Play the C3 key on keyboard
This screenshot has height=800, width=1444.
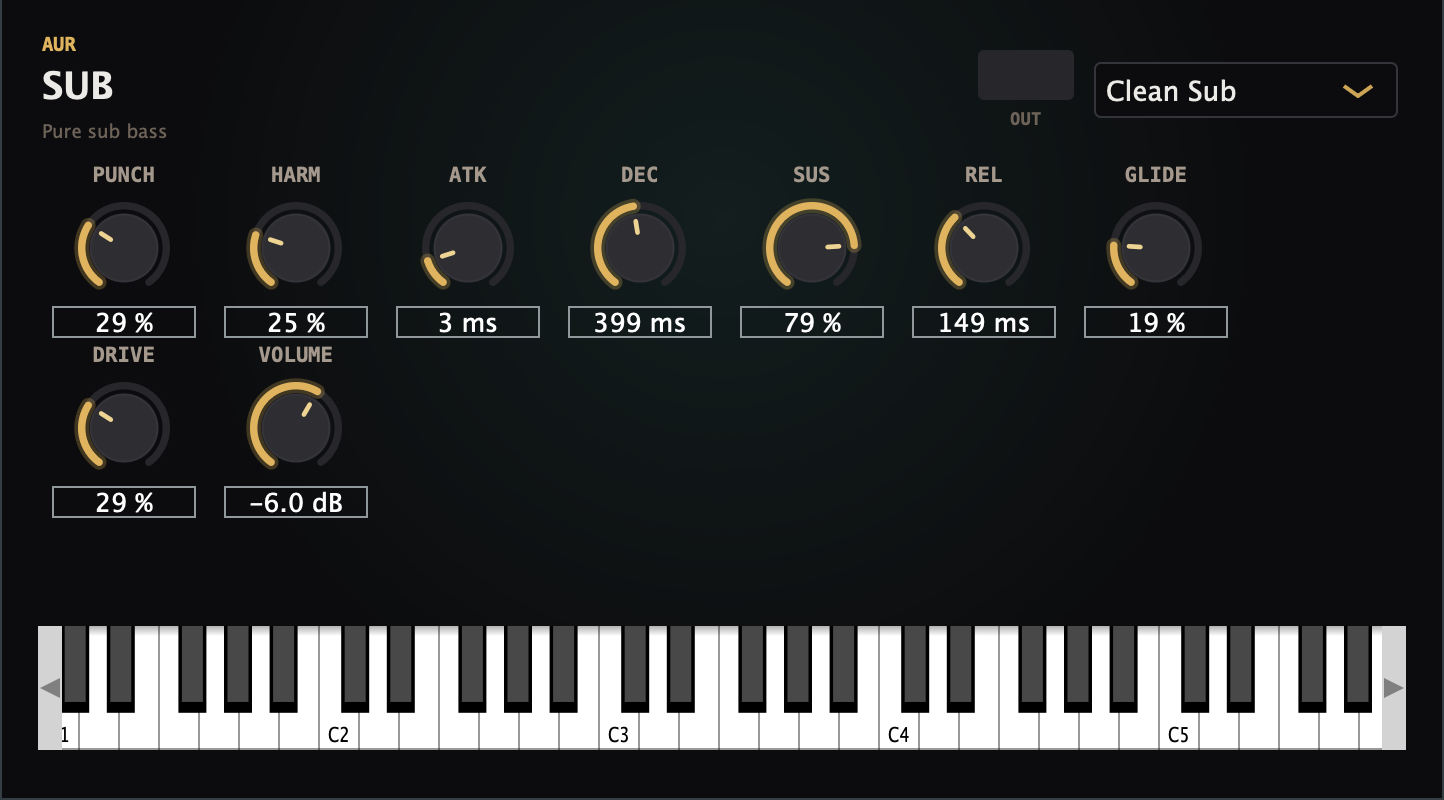click(x=619, y=730)
